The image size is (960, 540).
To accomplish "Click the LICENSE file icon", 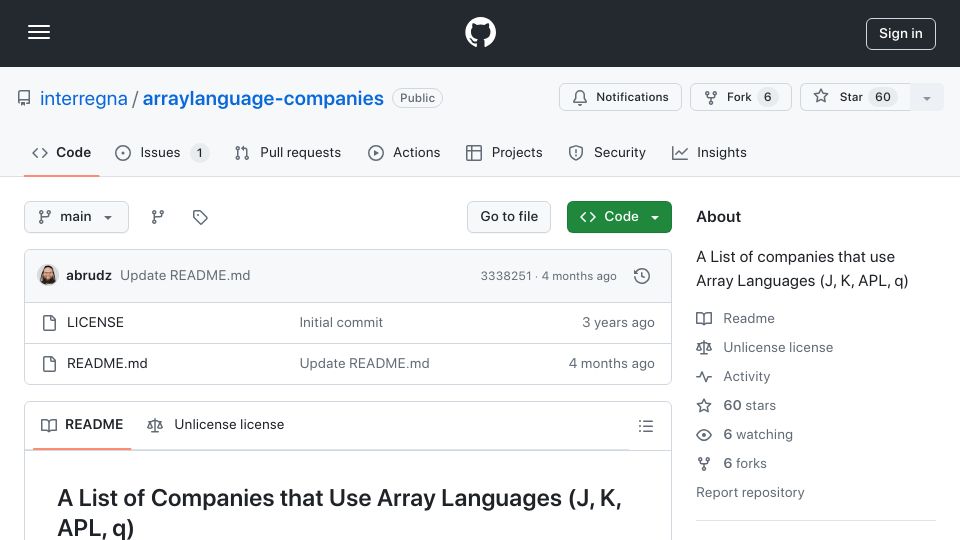I will coord(50,323).
